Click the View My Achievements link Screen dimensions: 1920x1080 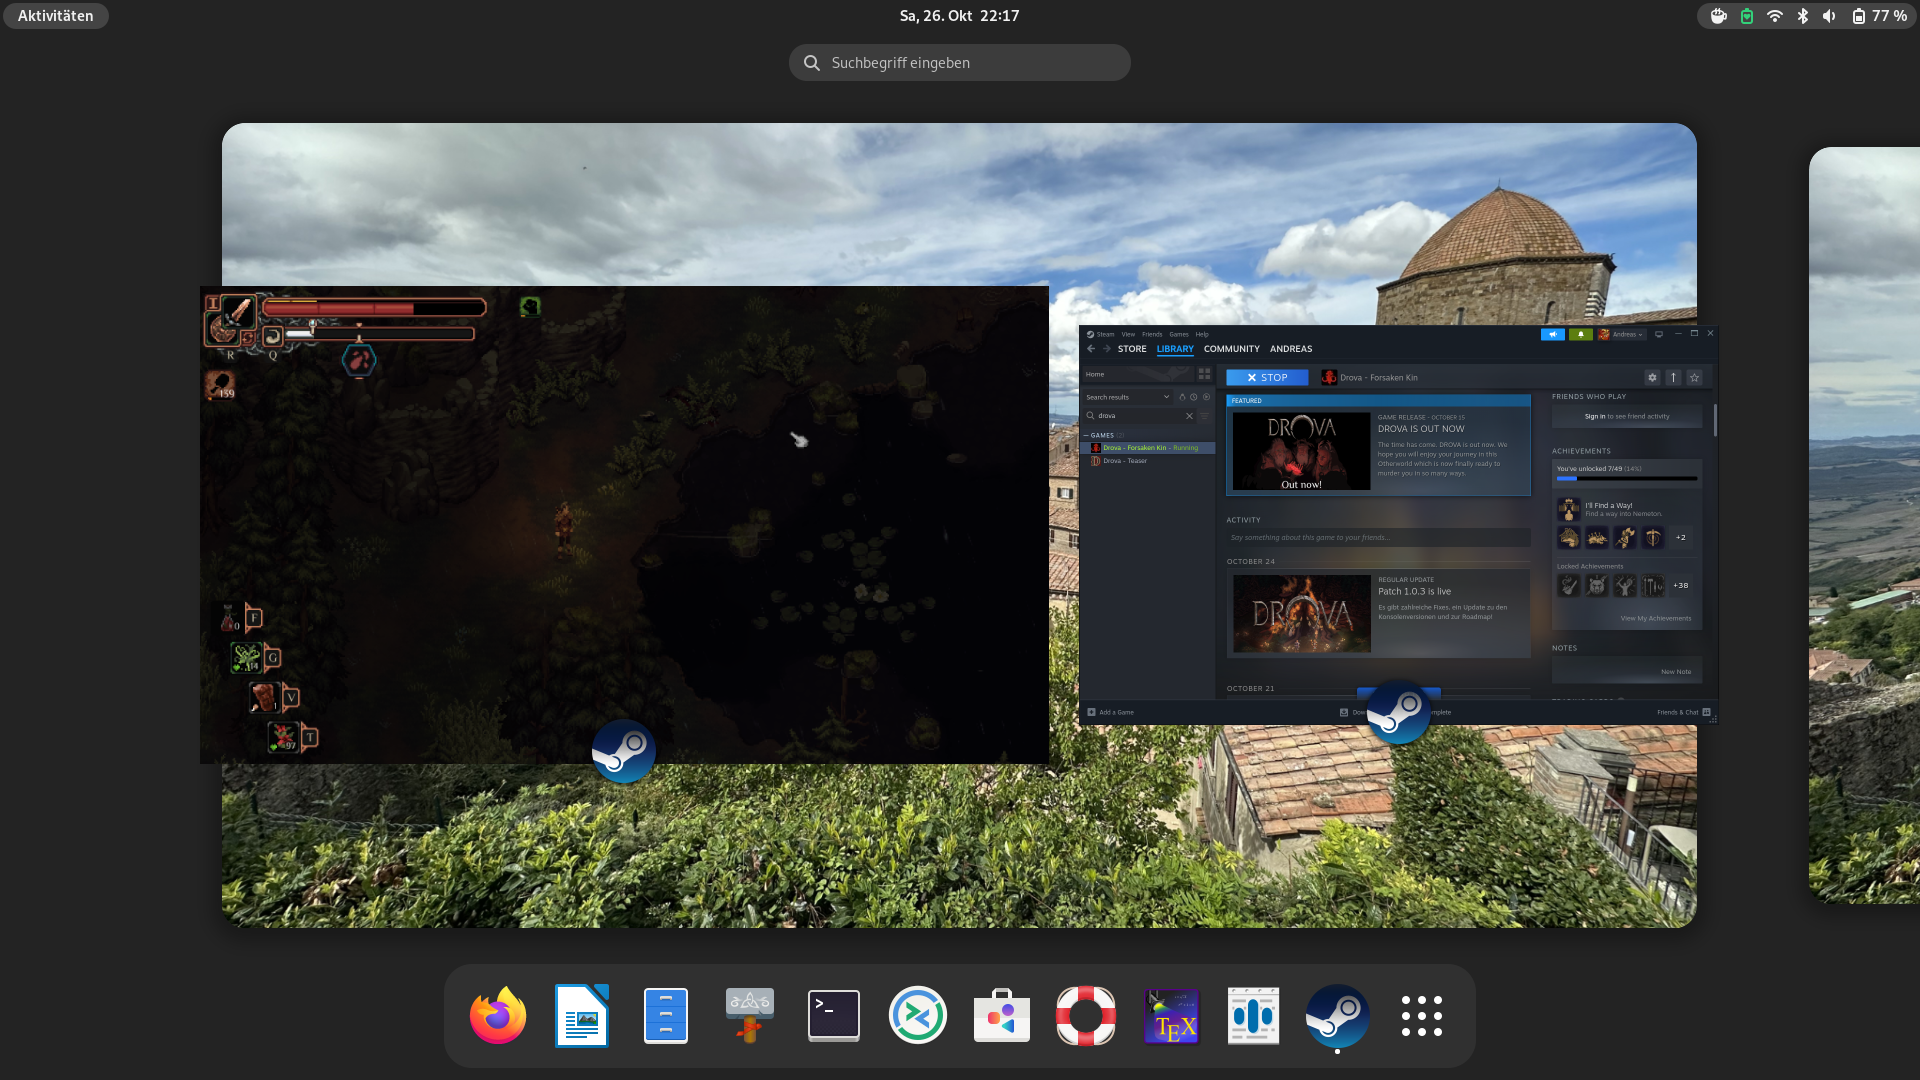click(x=1655, y=618)
